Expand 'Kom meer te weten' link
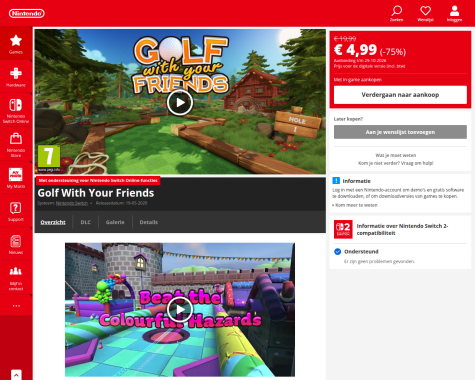Viewport: 475px width, 380px height. coord(355,205)
